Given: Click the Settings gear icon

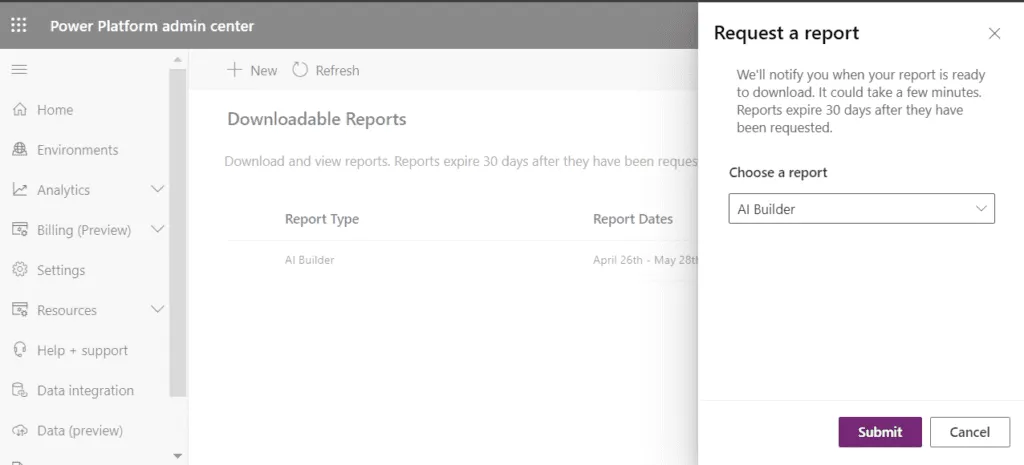Looking at the screenshot, I should tap(20, 270).
